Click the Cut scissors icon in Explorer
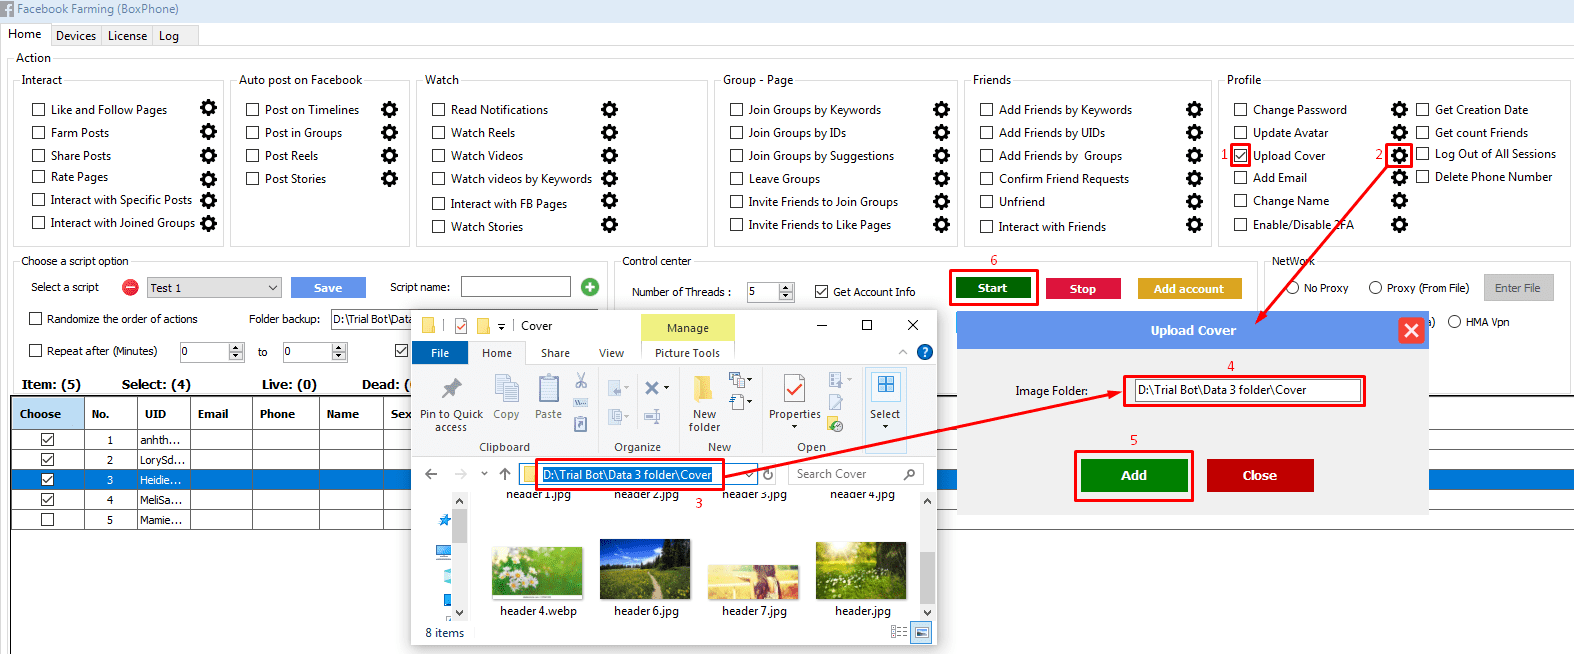Viewport: 1574px width, 654px height. [581, 381]
